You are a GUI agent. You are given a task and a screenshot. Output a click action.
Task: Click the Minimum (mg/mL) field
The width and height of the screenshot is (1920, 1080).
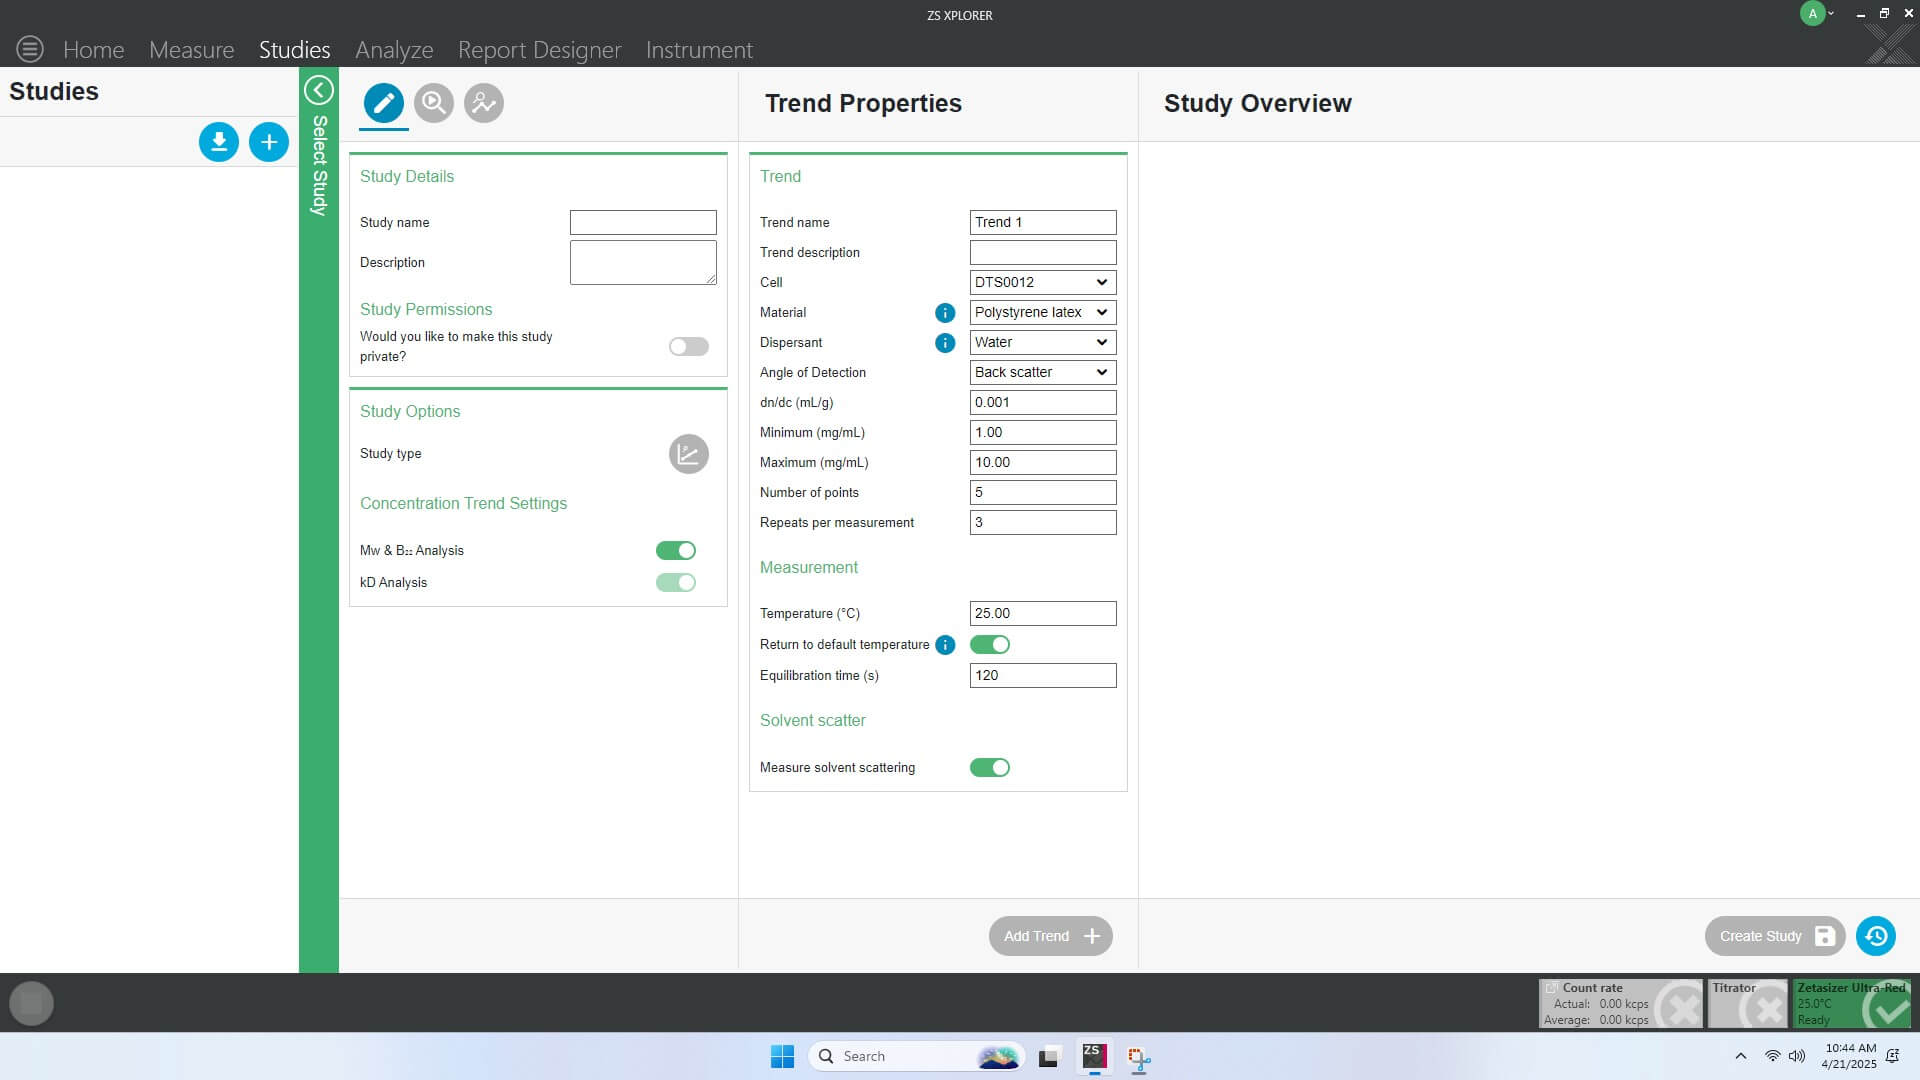[x=1043, y=433]
